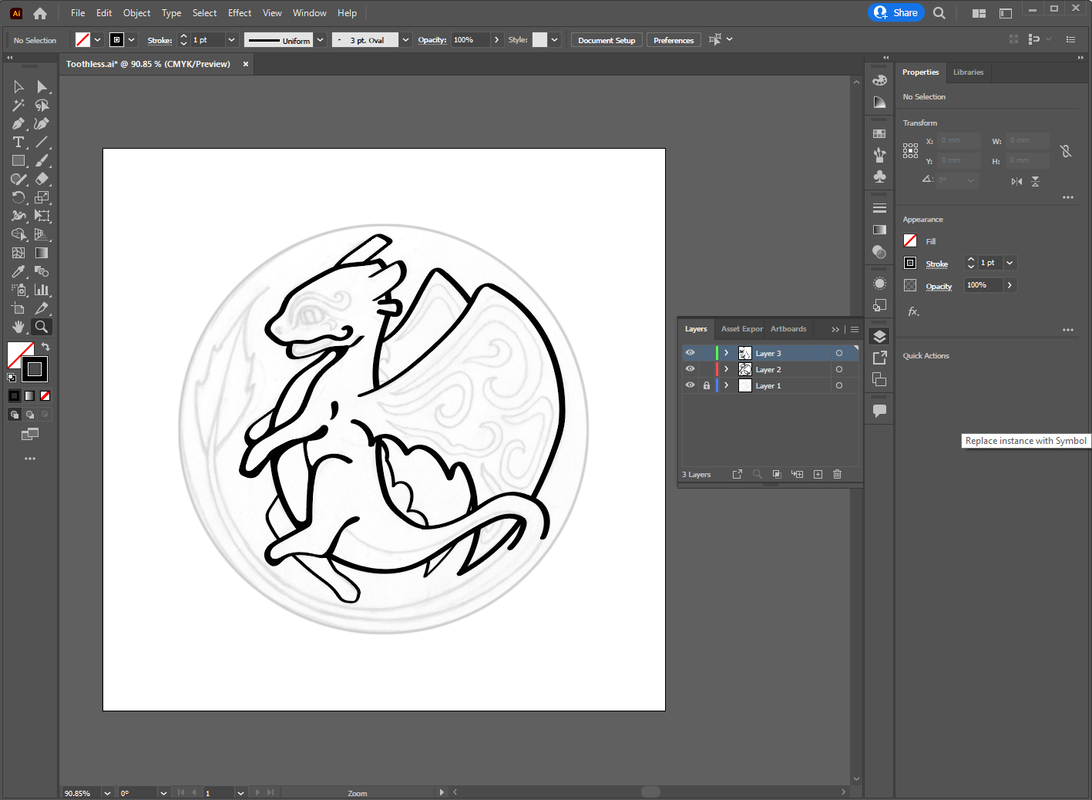
Task: Select the Type tool
Action: [x=18, y=142]
